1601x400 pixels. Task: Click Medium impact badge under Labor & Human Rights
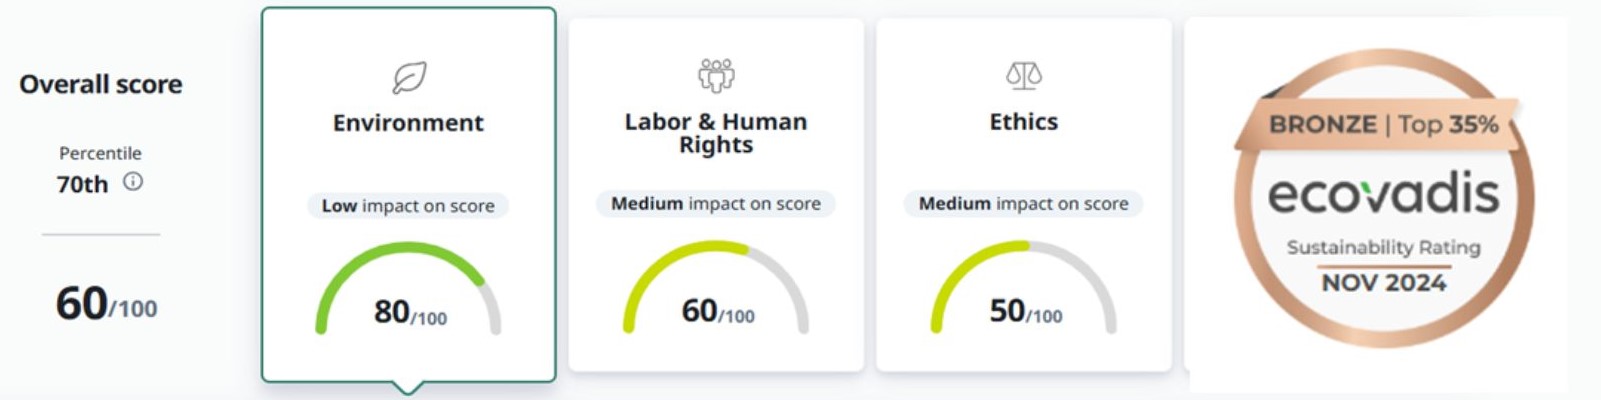[716, 204]
